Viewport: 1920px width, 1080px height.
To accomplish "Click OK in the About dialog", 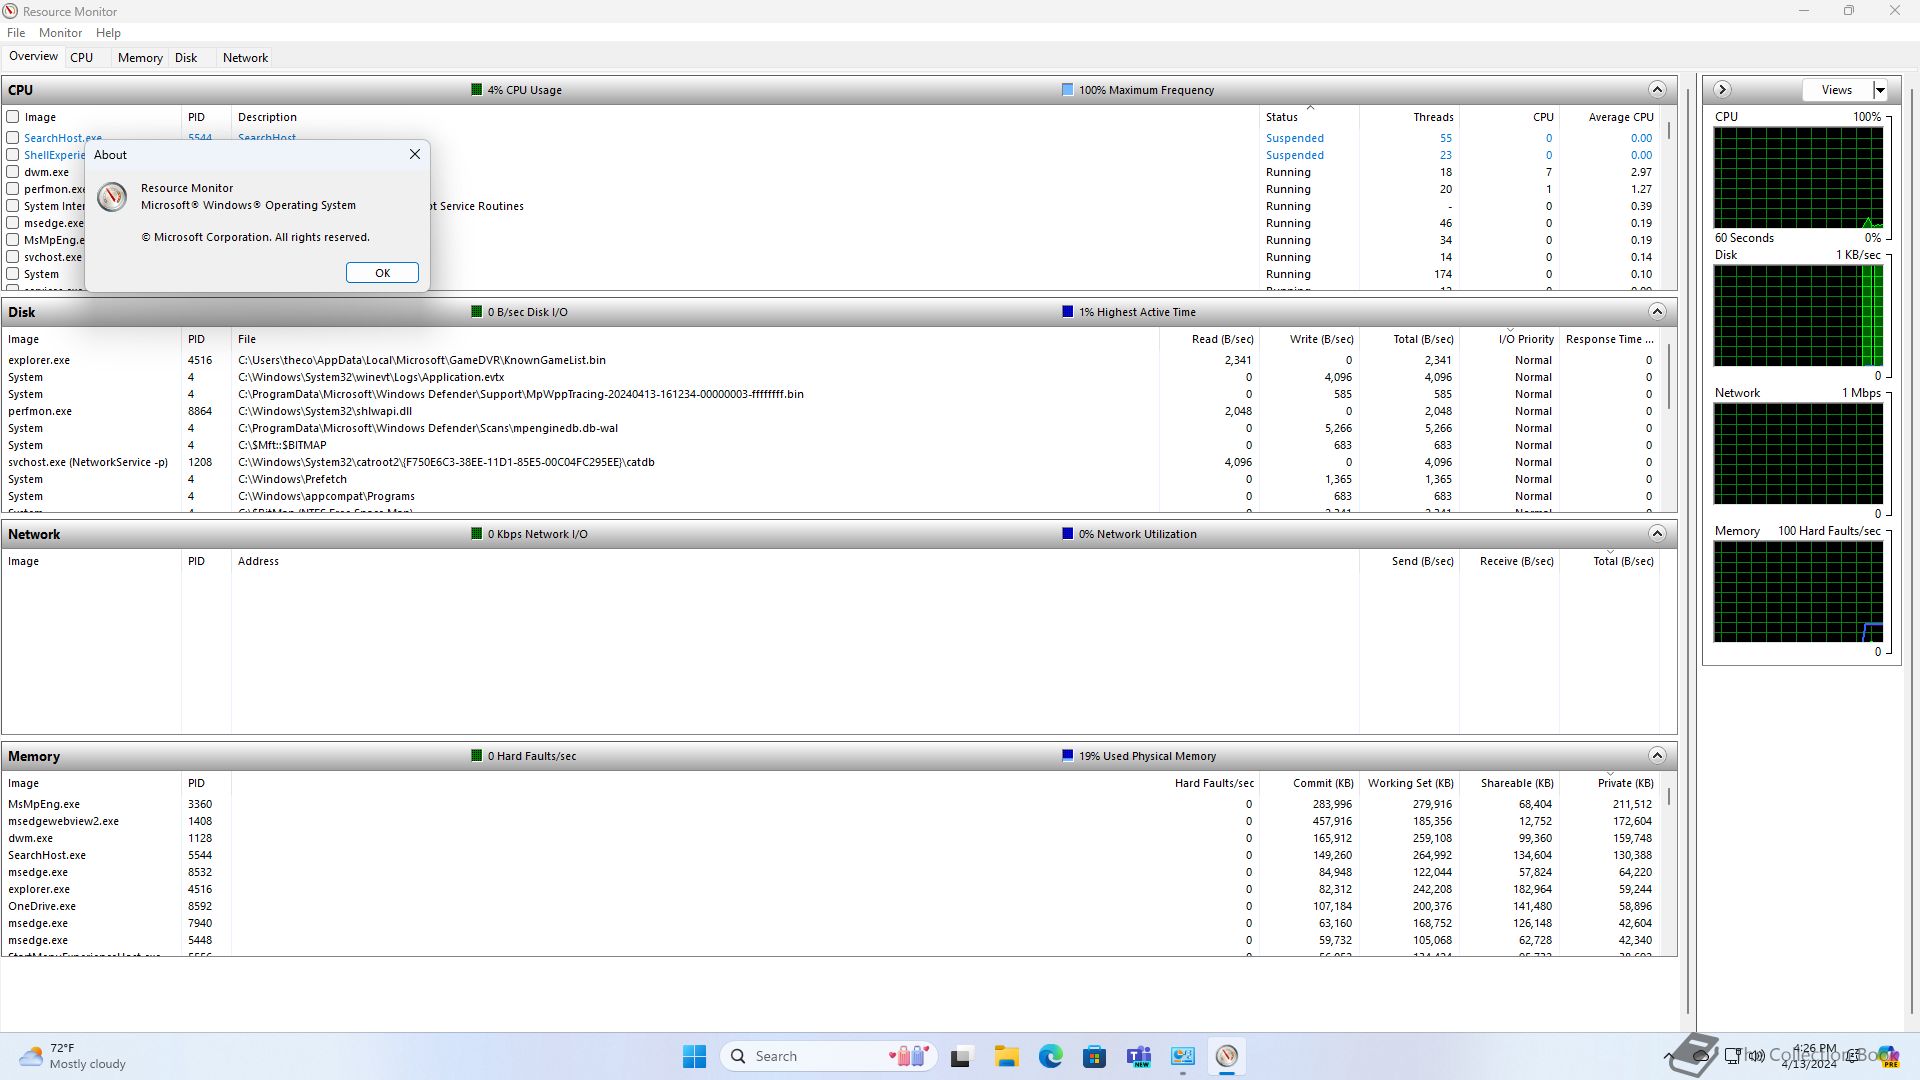I will point(382,273).
